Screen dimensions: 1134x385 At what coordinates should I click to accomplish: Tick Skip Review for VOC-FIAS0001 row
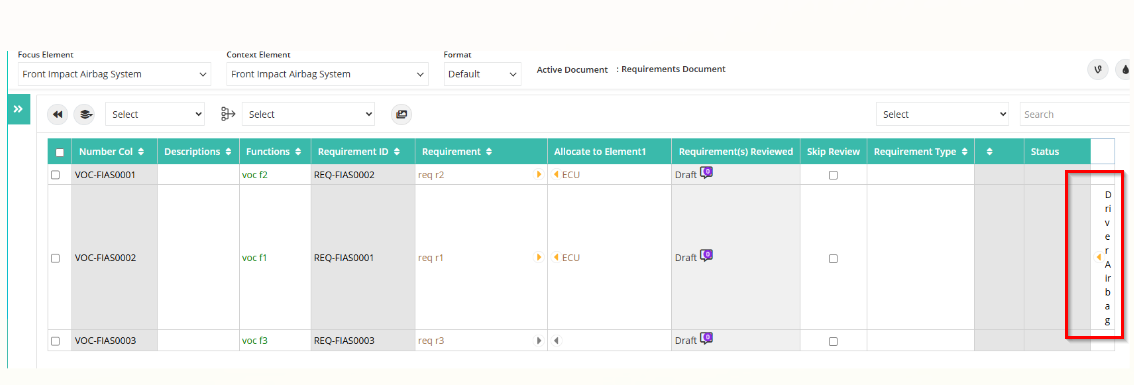[x=833, y=175]
